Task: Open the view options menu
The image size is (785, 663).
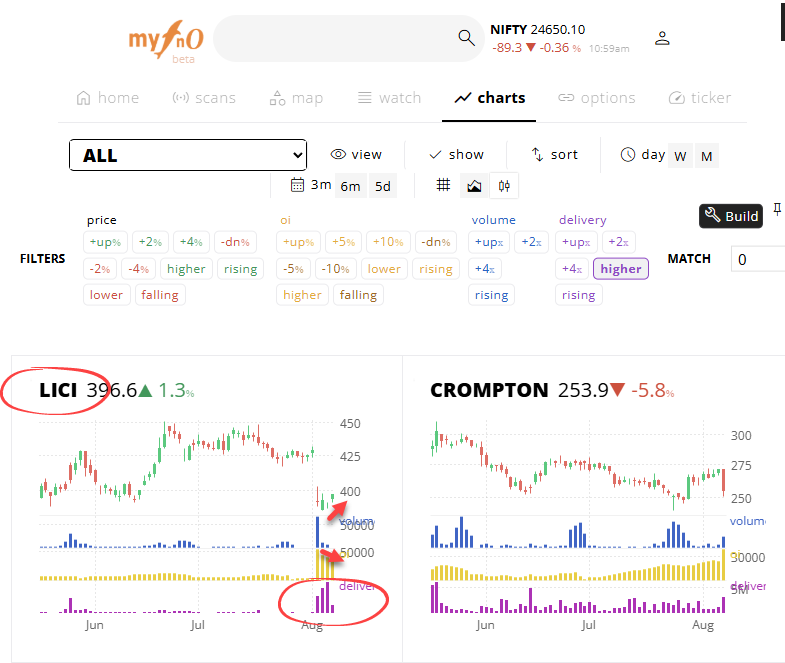Action: (356, 155)
